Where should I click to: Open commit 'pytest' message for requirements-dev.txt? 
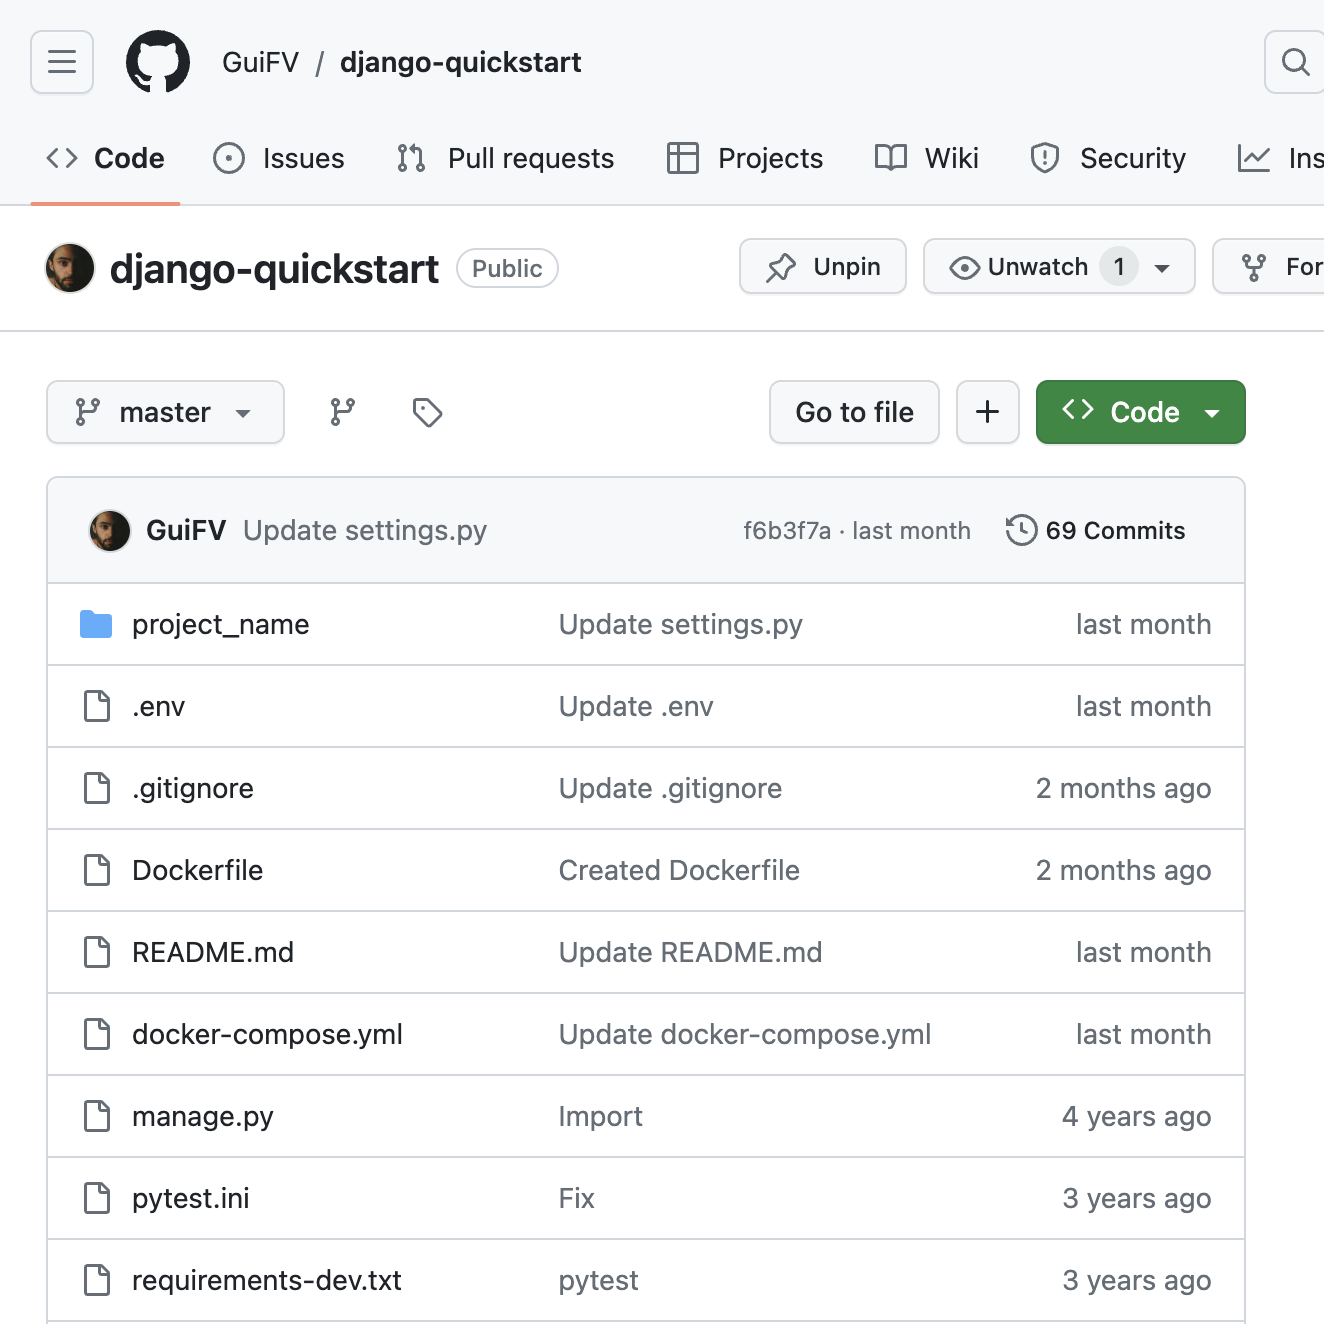[x=598, y=1281]
